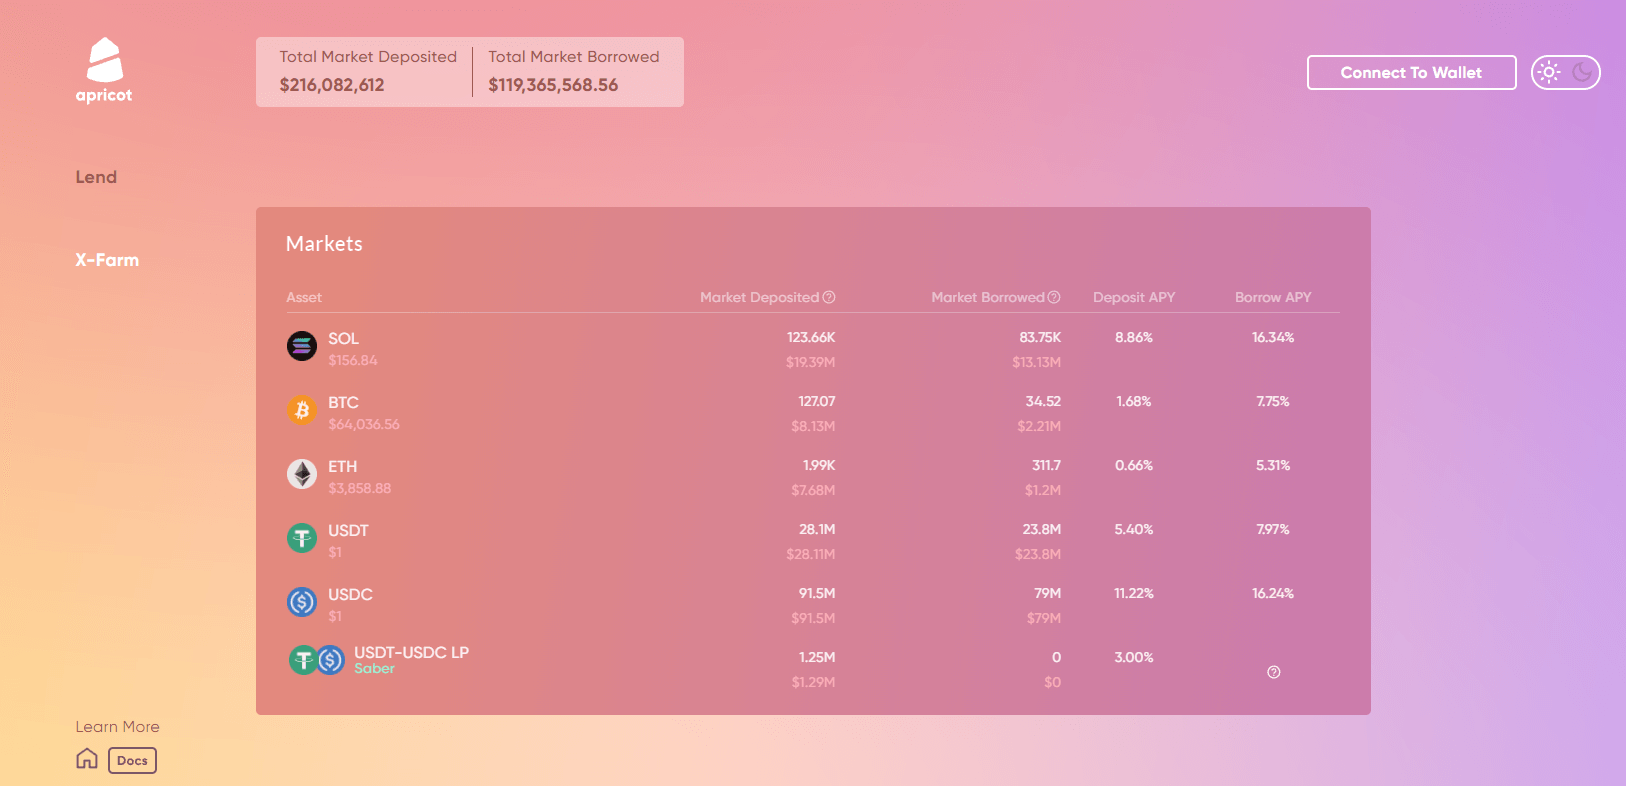The image size is (1626, 786).
Task: Click the Saber label under USDT-USDC LP
Action: [374, 669]
